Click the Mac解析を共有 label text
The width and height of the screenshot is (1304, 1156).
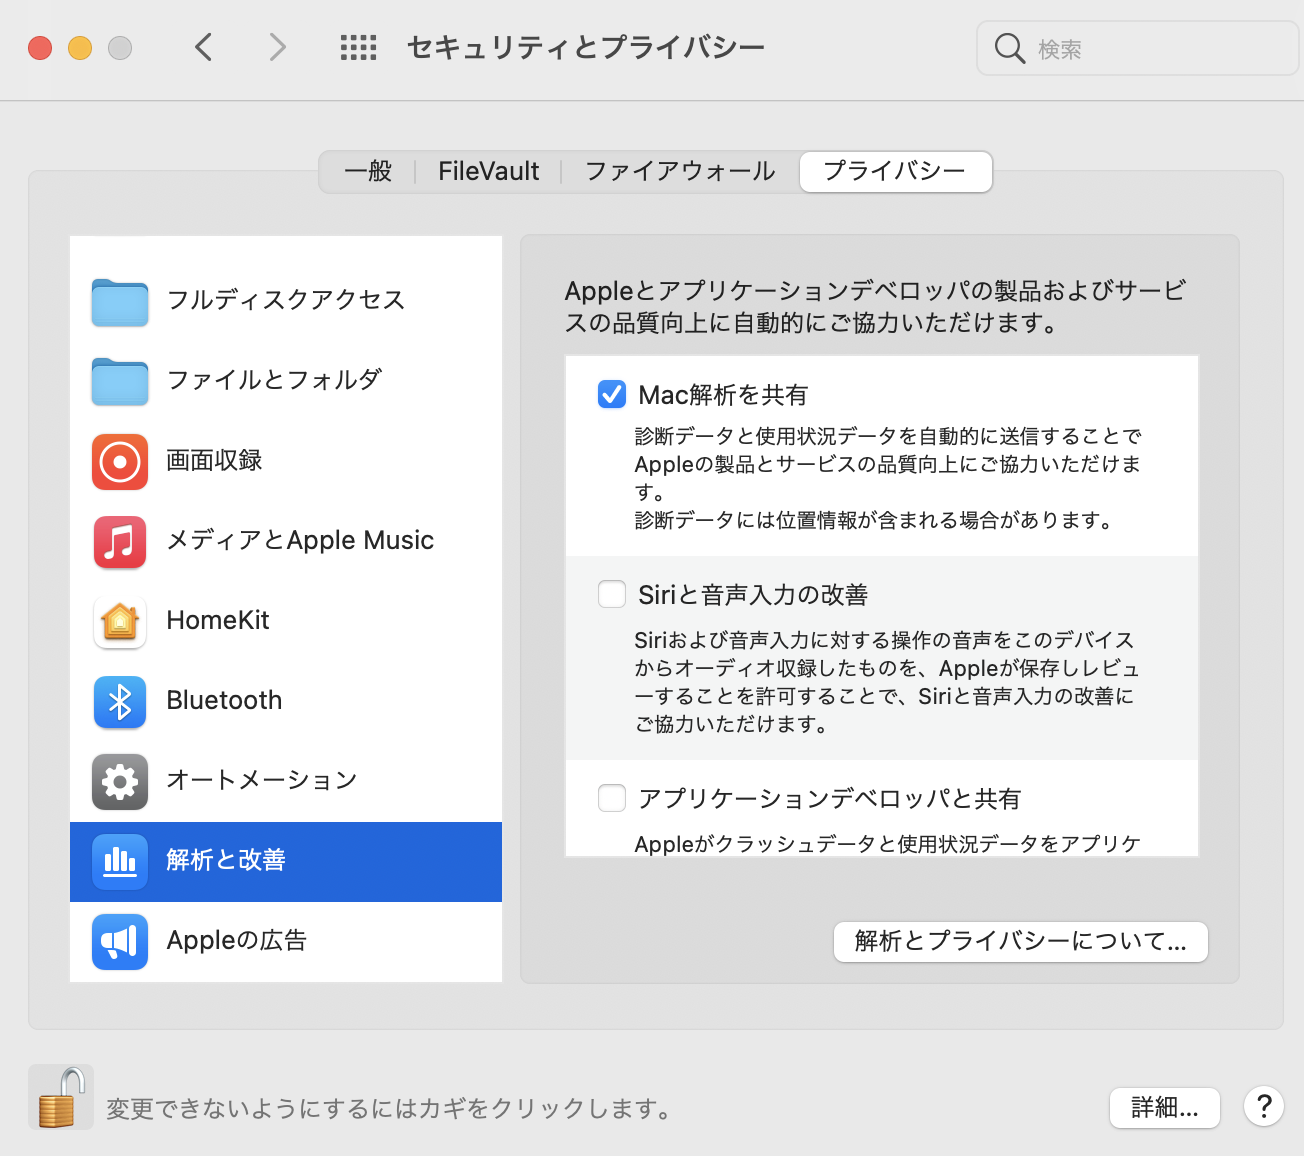pos(723,395)
